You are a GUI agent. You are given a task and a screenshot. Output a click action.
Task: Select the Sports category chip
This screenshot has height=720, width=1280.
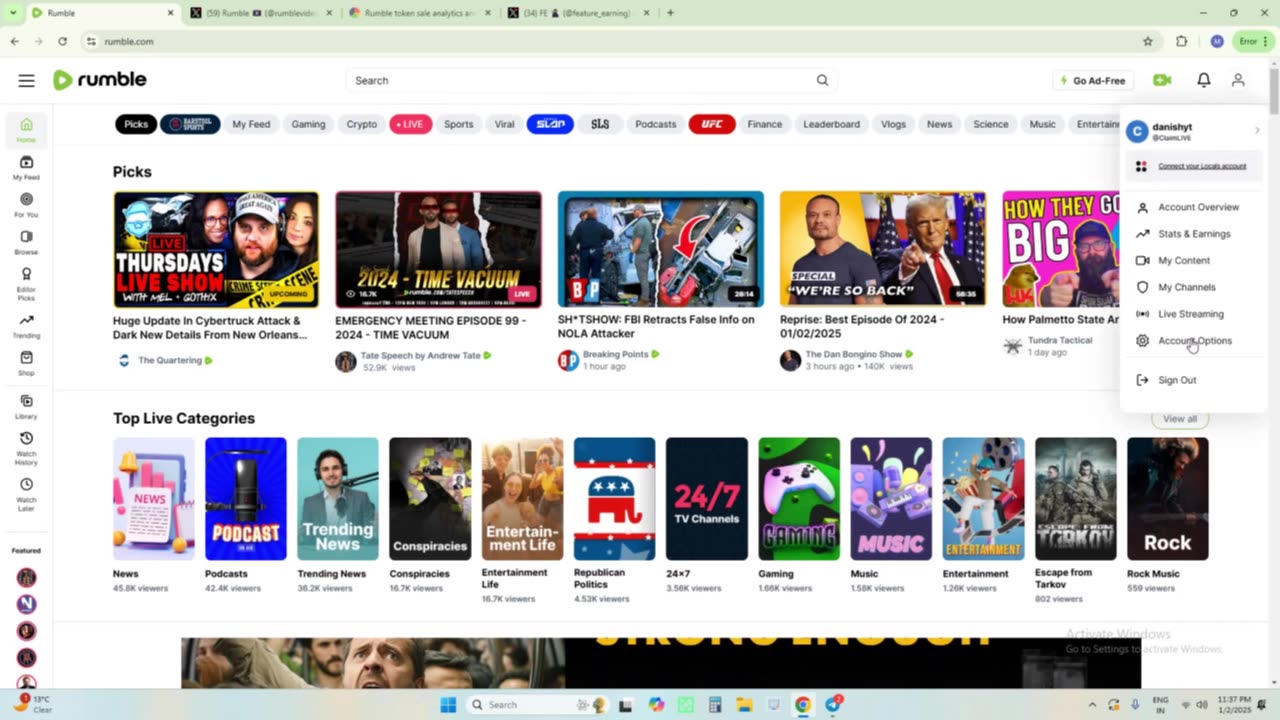coord(459,124)
